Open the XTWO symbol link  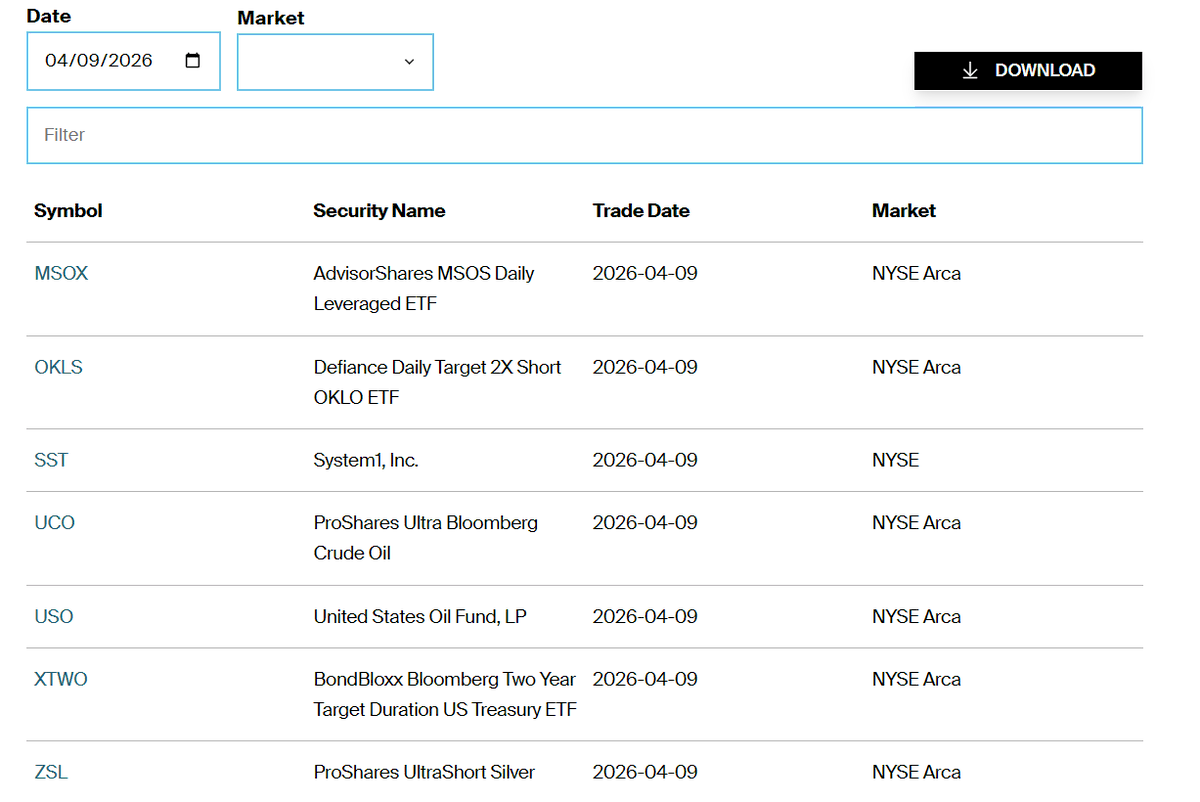(61, 679)
